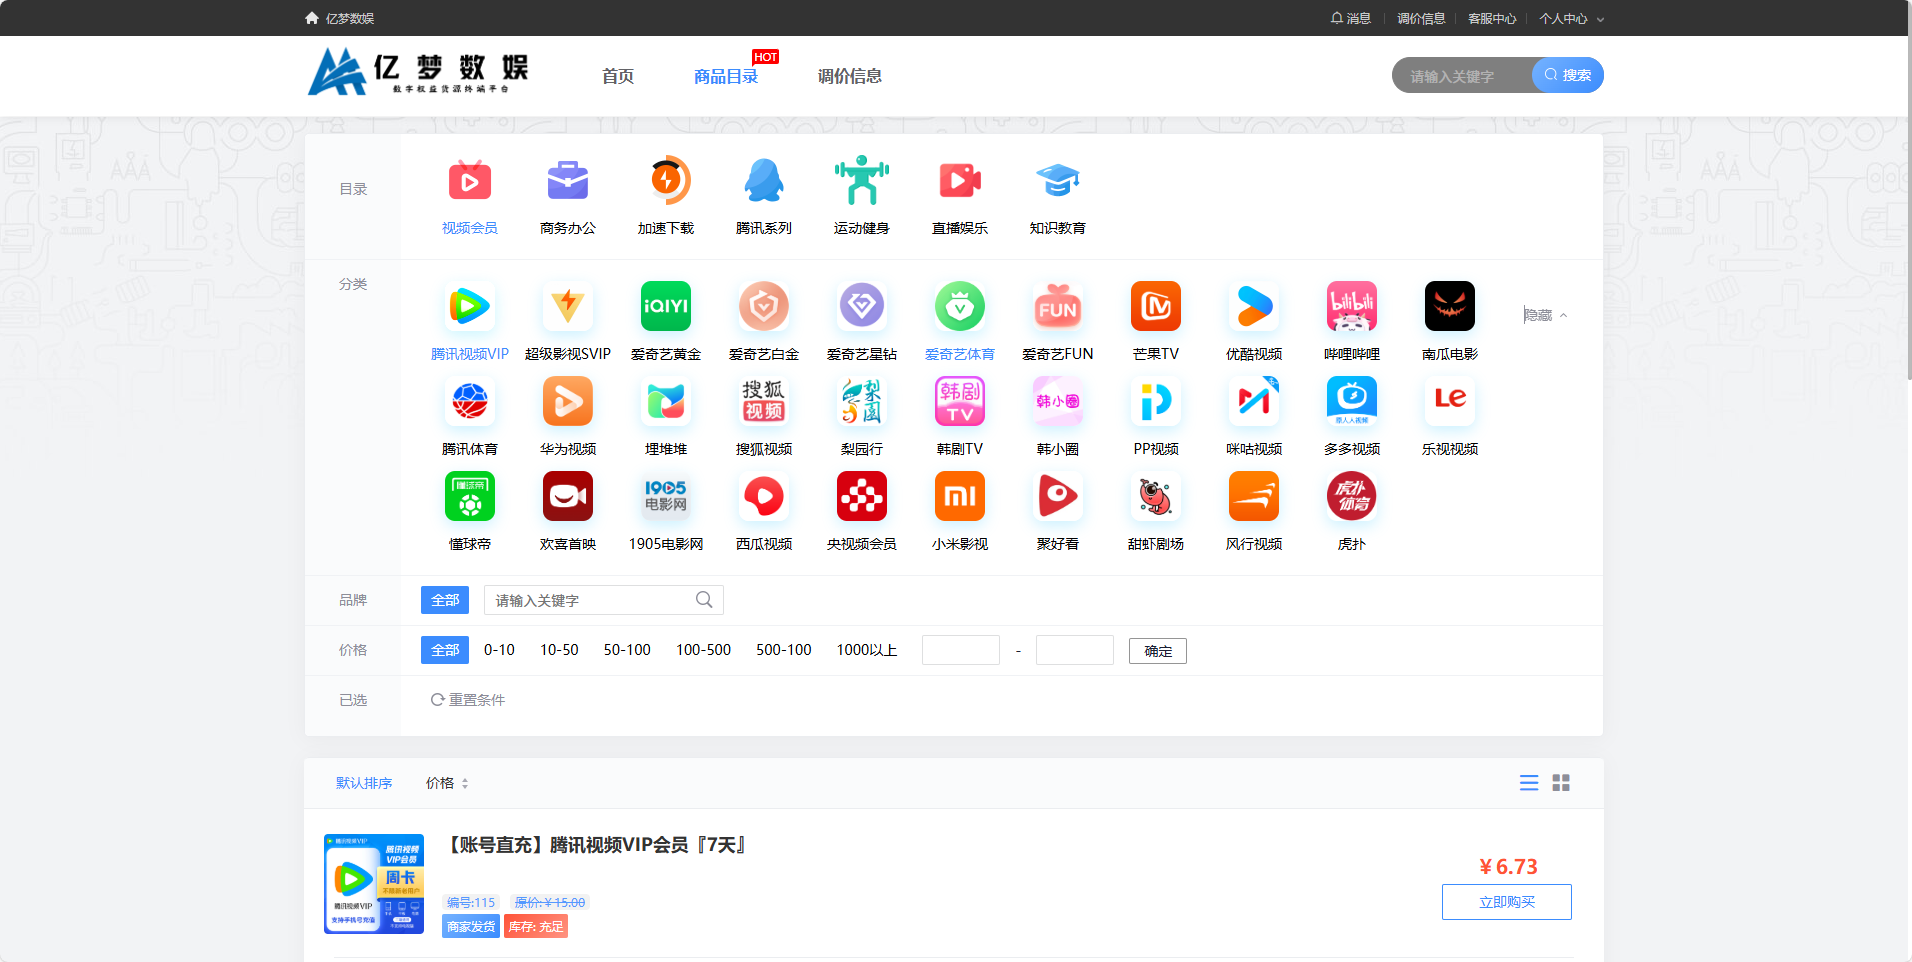Image resolution: width=1912 pixels, height=962 pixels.
Task: Filter price range 100-500
Action: click(703, 650)
